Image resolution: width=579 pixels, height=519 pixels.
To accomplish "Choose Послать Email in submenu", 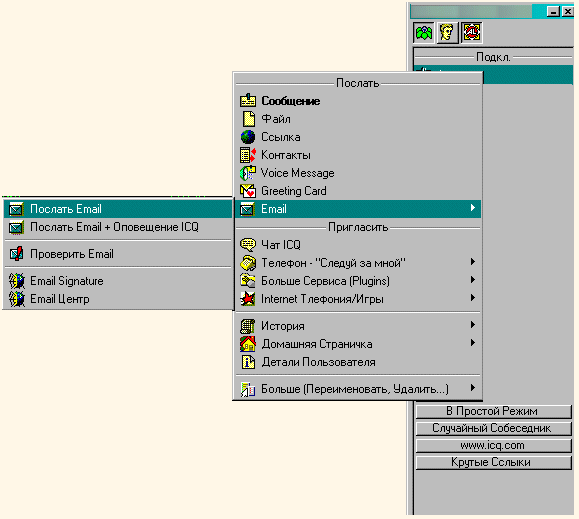I will pos(118,209).
